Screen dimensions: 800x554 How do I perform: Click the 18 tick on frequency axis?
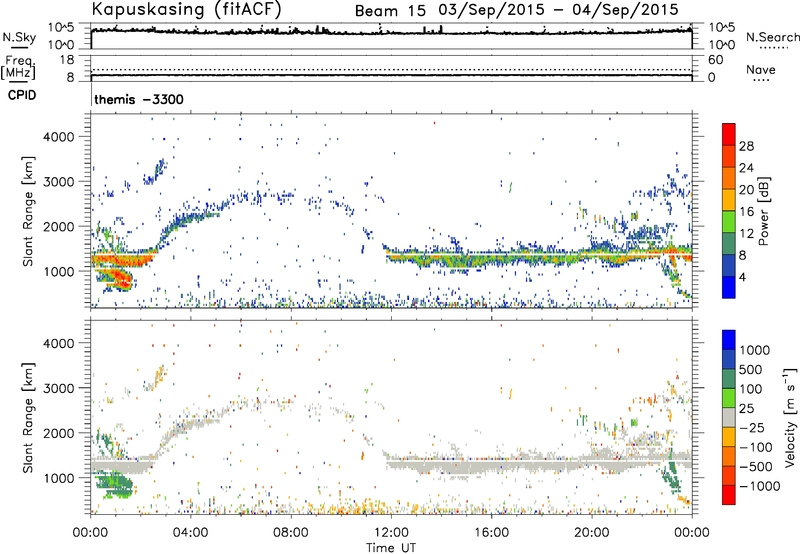click(66, 60)
